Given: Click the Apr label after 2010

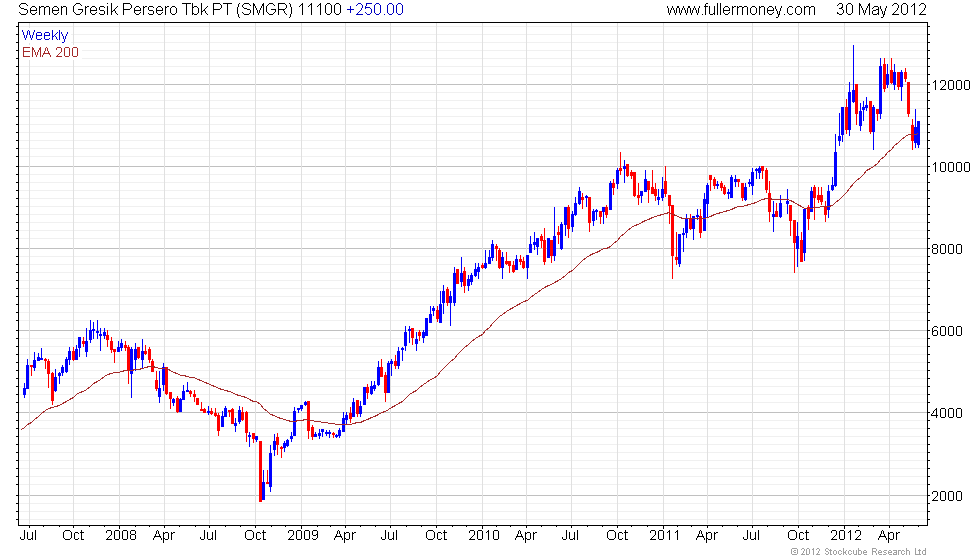Looking at the screenshot, I should click(526, 536).
